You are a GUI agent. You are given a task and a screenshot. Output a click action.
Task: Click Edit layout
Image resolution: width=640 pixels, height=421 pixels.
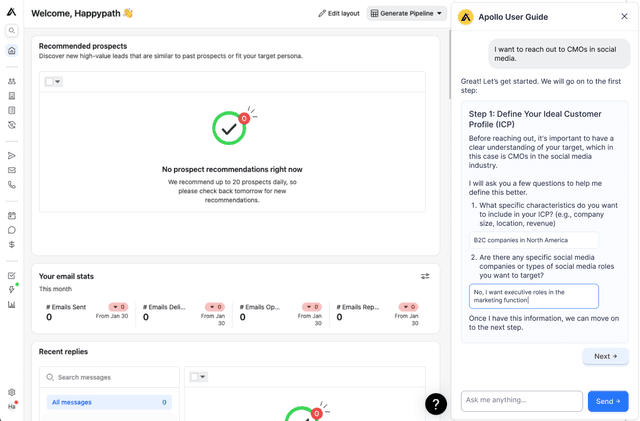339,13
